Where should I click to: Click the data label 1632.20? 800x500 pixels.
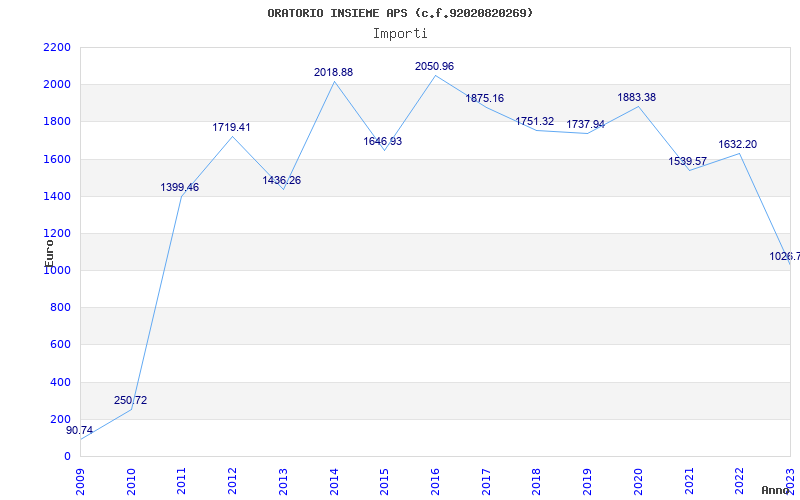[x=738, y=144]
